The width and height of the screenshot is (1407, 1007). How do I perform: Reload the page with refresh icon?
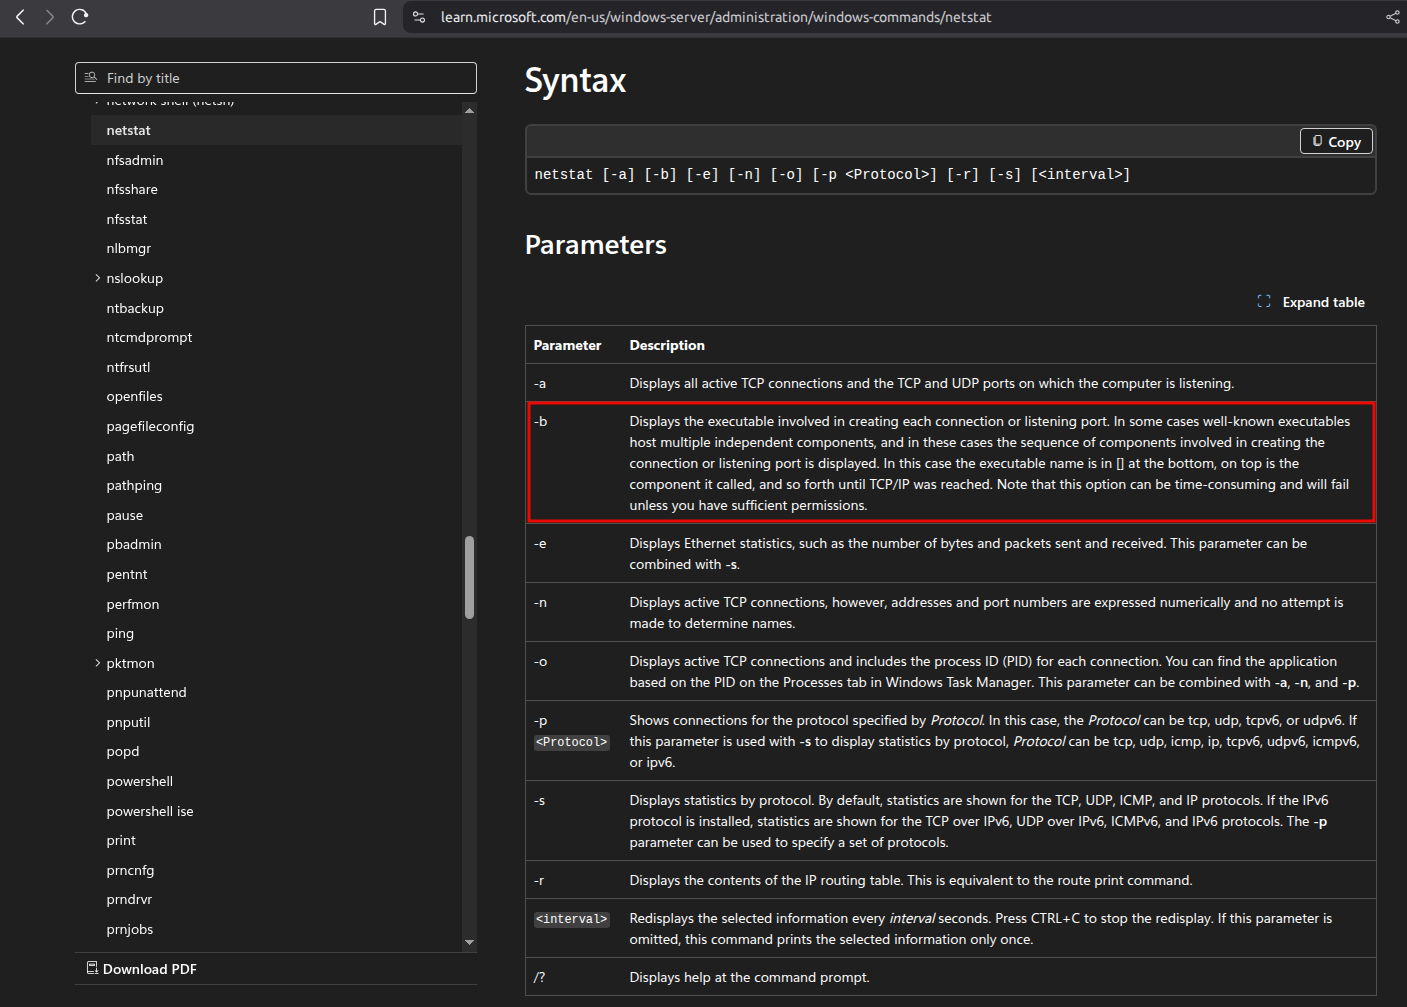coord(80,17)
